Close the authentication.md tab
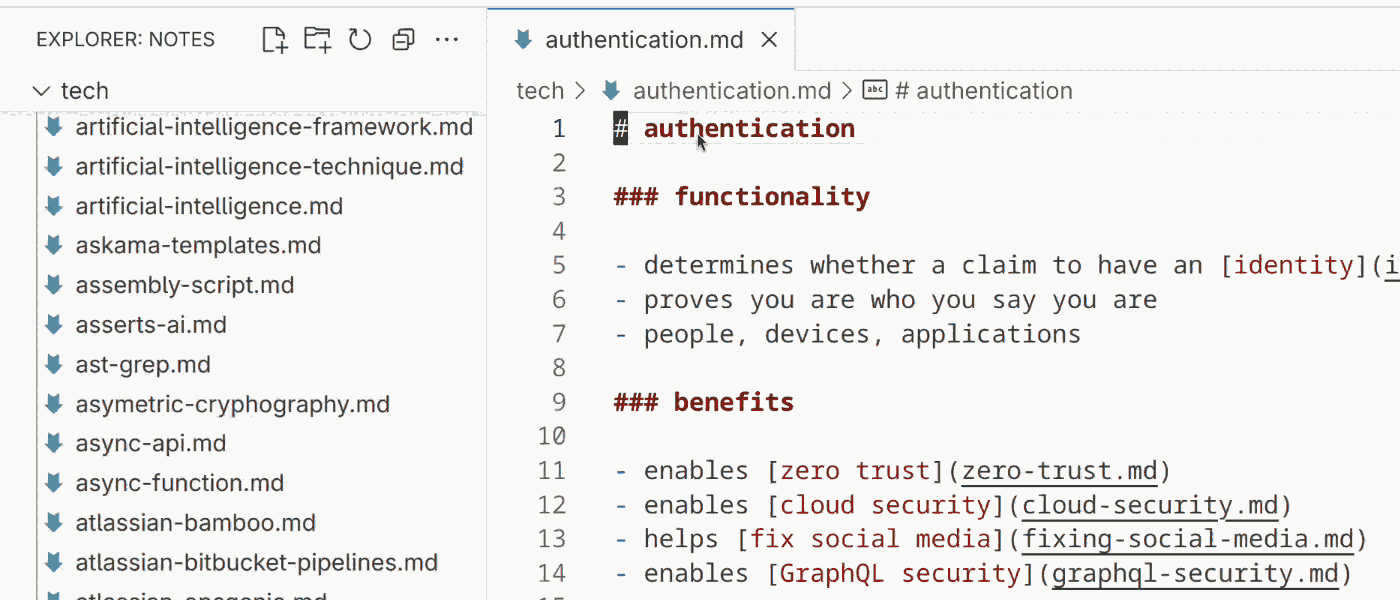The width and height of the screenshot is (1400, 600). click(769, 40)
